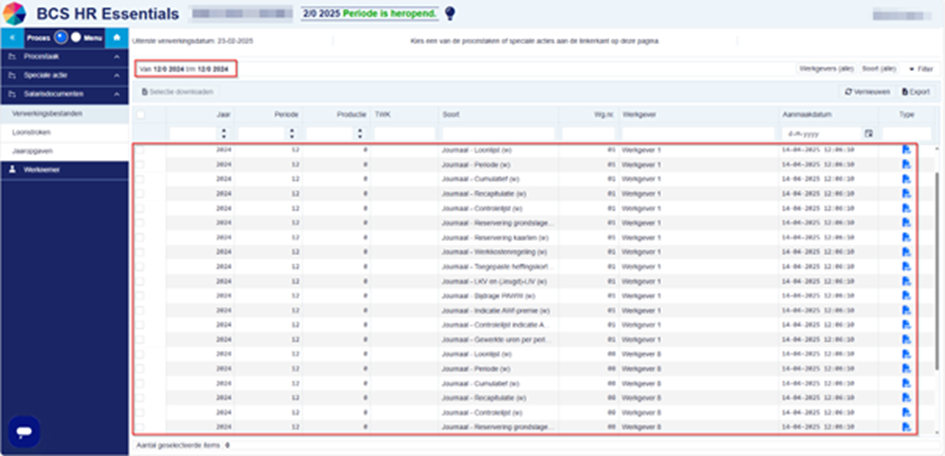This screenshot has height=456, width=945.
Task: Tick checkbox for Werkgever B Controlelijst row
Action: point(140,413)
